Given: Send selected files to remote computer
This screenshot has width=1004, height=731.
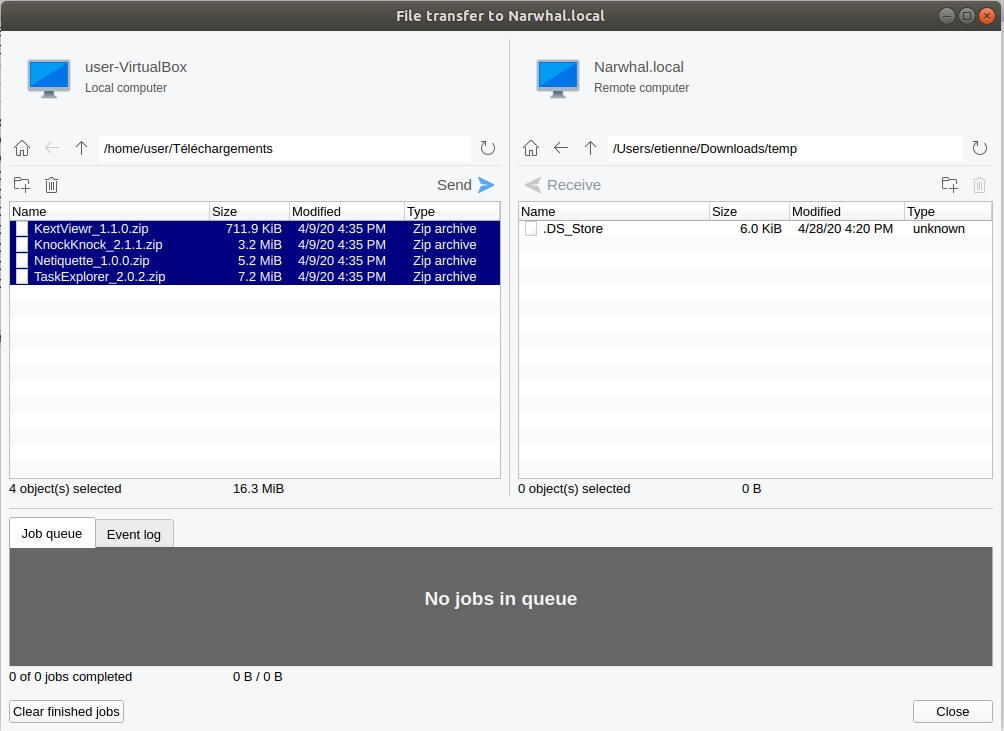Looking at the screenshot, I should pos(466,185).
